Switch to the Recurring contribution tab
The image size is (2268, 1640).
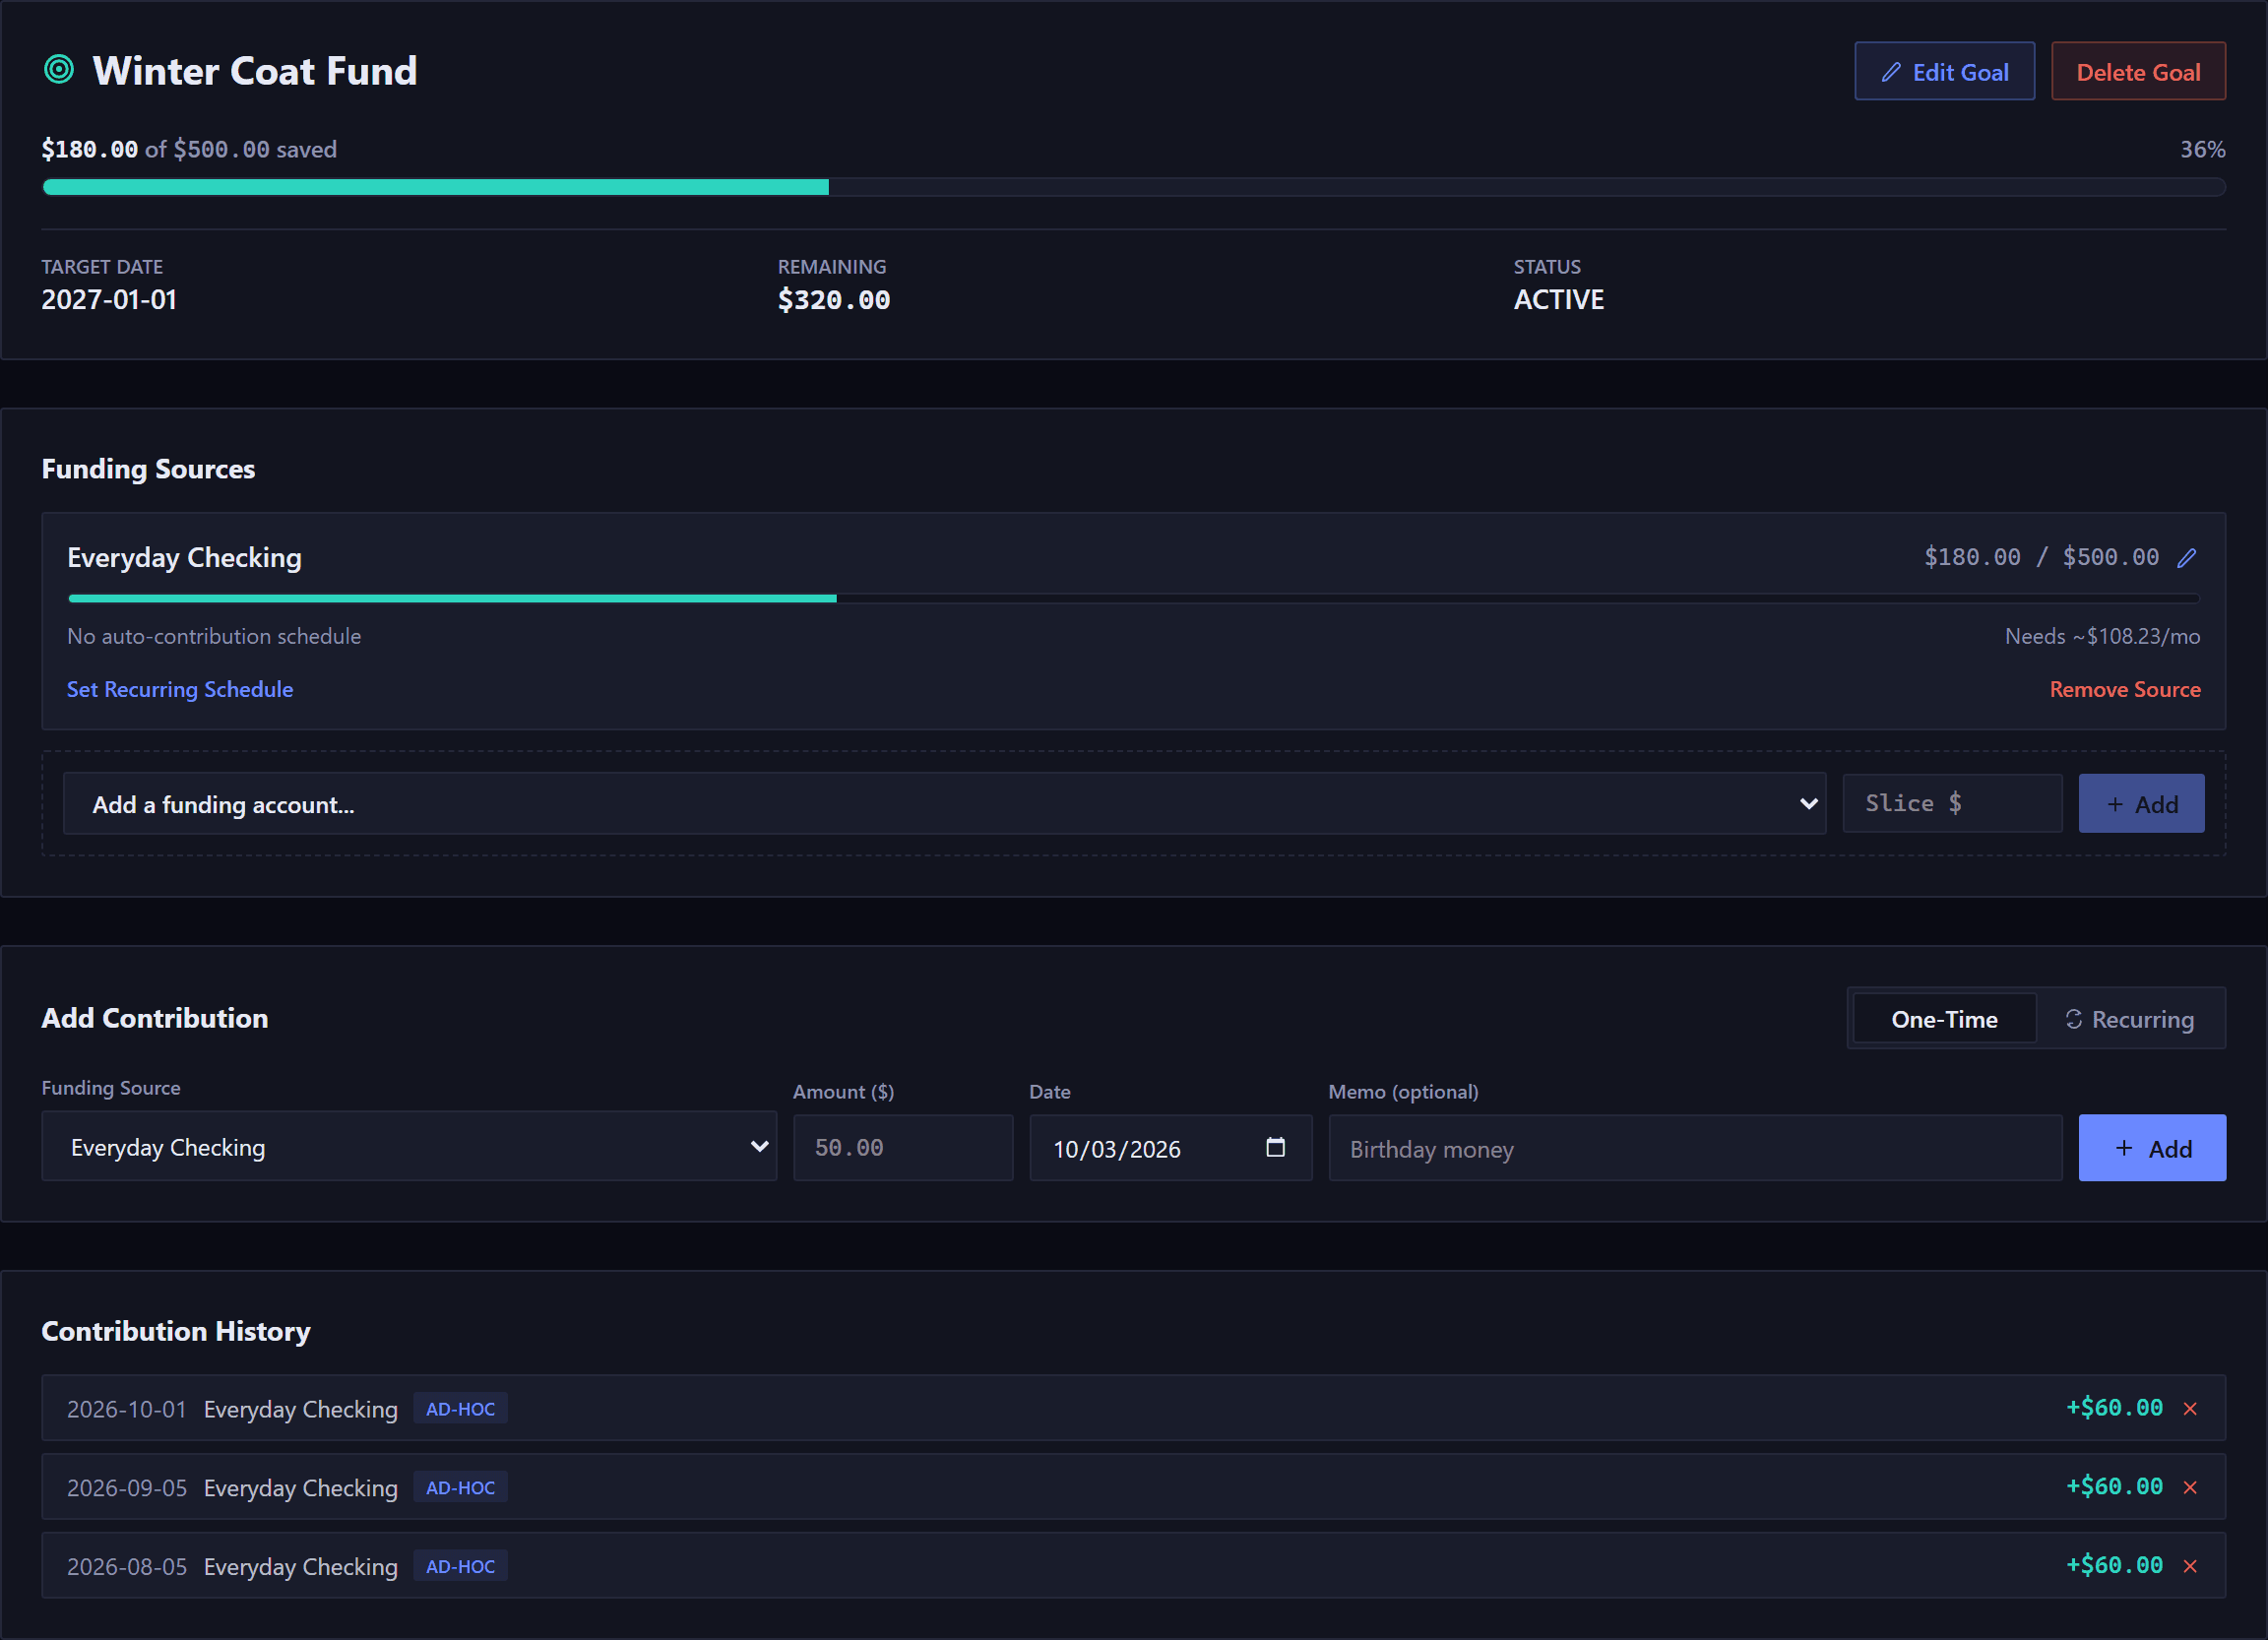pos(2129,1019)
